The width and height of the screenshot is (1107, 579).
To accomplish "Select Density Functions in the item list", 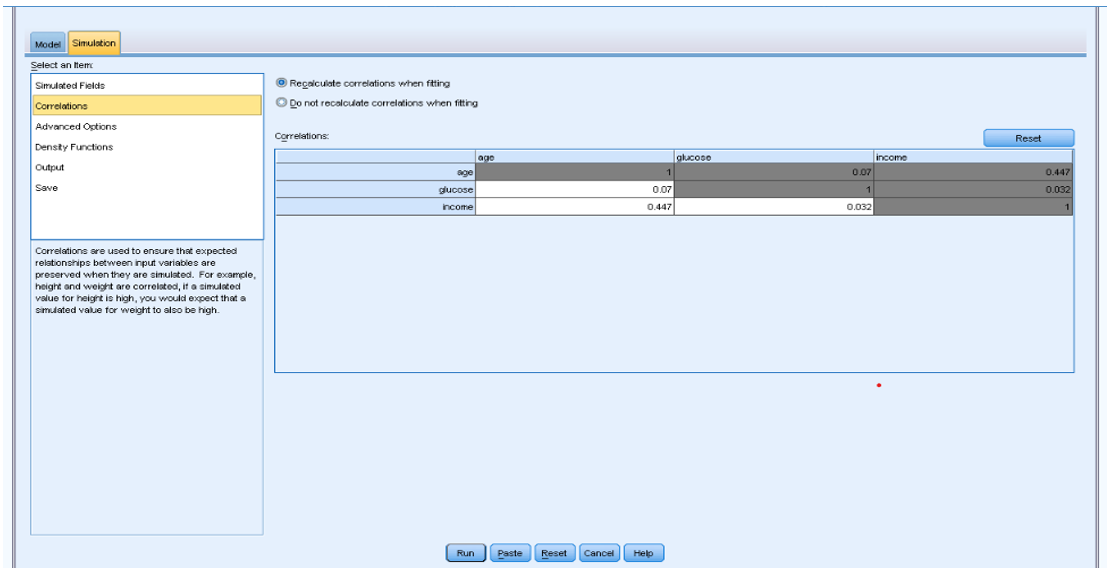I will (77, 146).
